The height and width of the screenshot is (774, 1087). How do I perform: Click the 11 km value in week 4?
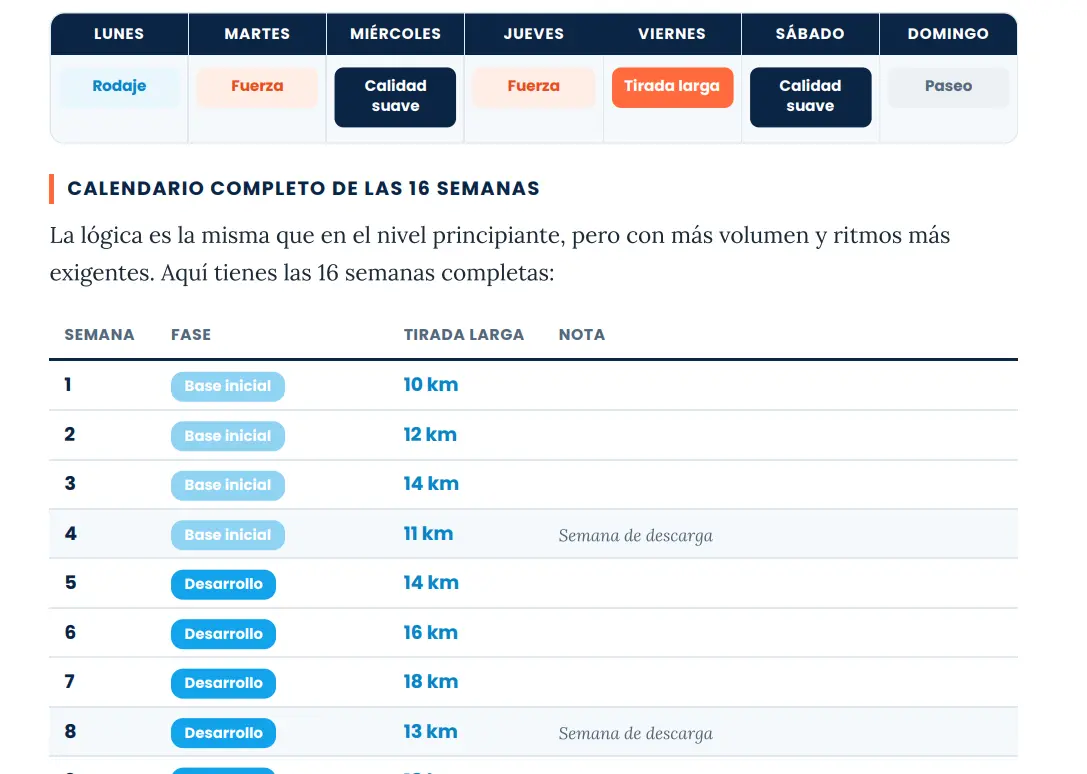click(428, 534)
